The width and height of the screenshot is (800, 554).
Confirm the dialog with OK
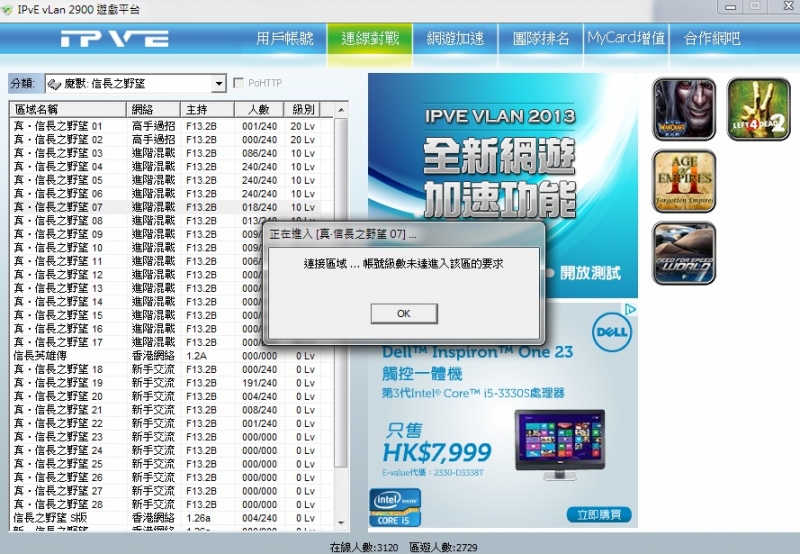point(404,313)
